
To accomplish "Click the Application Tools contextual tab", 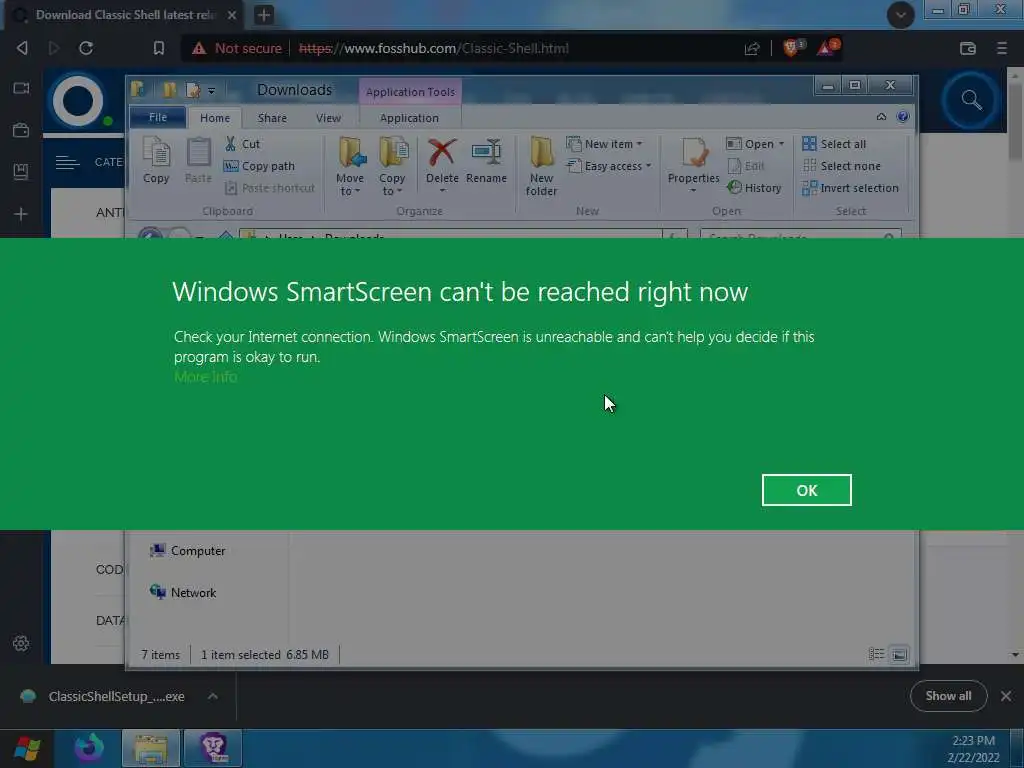I will pyautogui.click(x=410, y=92).
